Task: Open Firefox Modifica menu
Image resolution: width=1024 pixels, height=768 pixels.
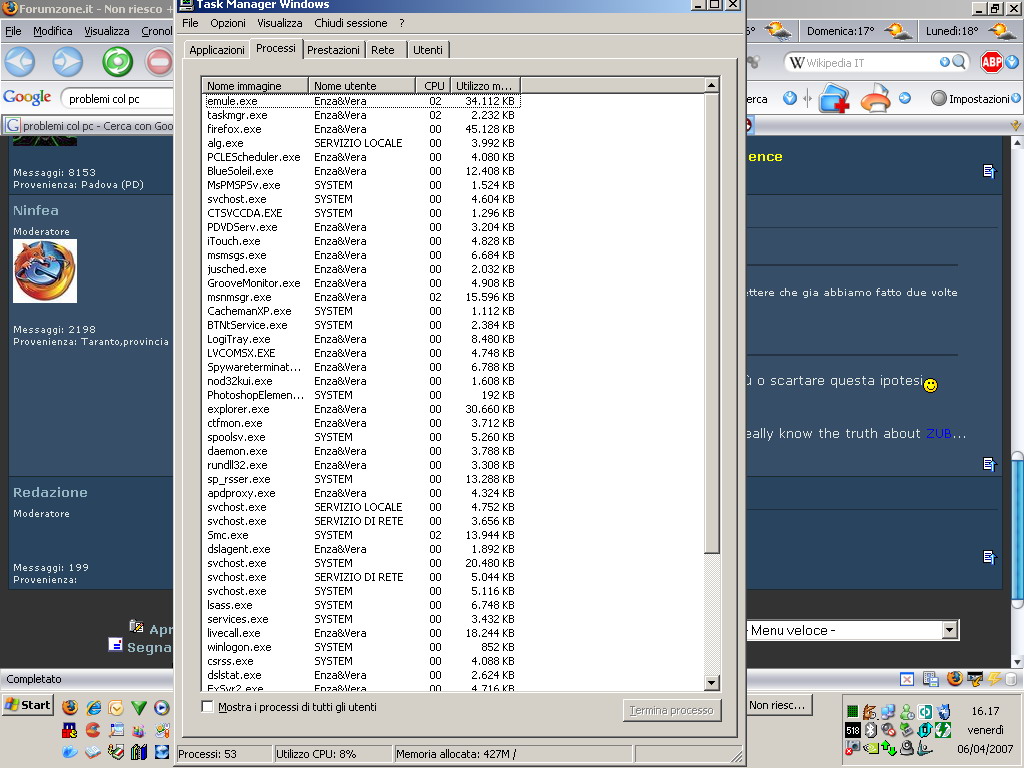Action: [53, 31]
